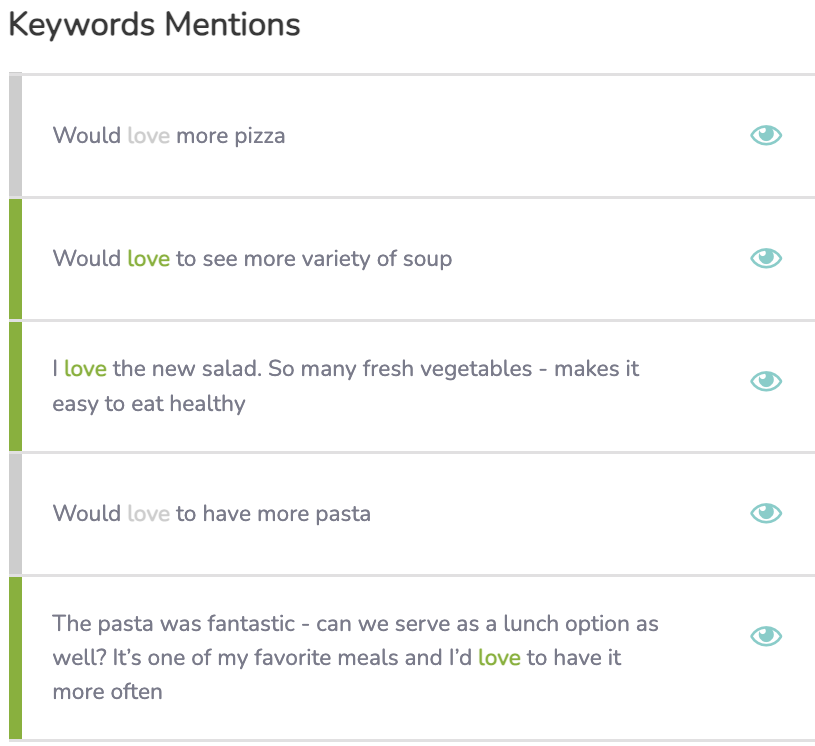The image size is (815, 746).
Task: Click eye icon next to pasta was fantastic comment
Action: point(766,636)
